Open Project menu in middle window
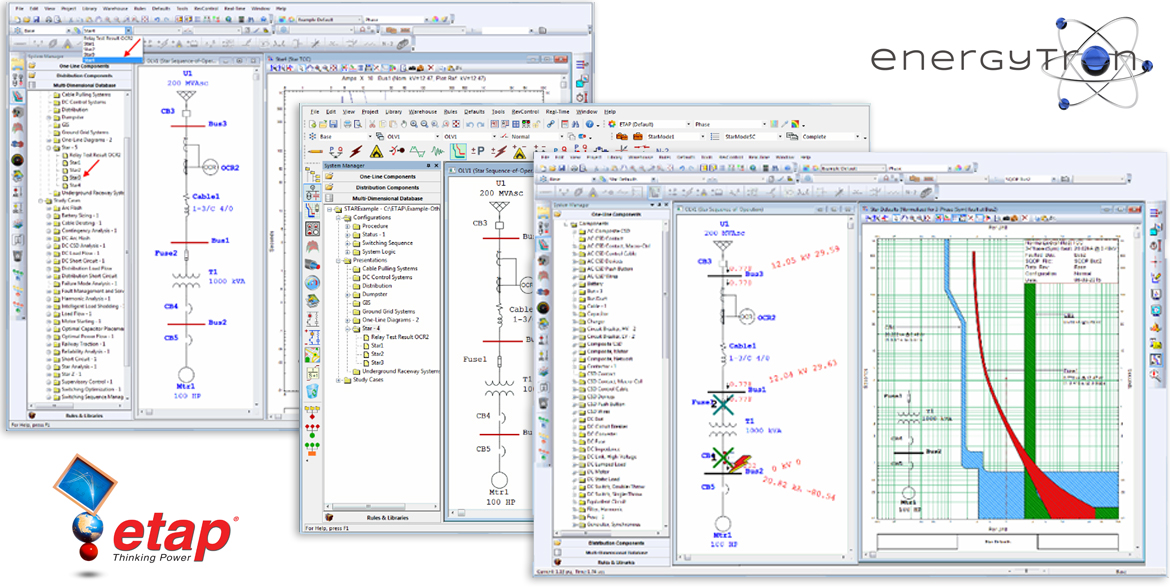The width and height of the screenshot is (1170, 587). point(370,111)
